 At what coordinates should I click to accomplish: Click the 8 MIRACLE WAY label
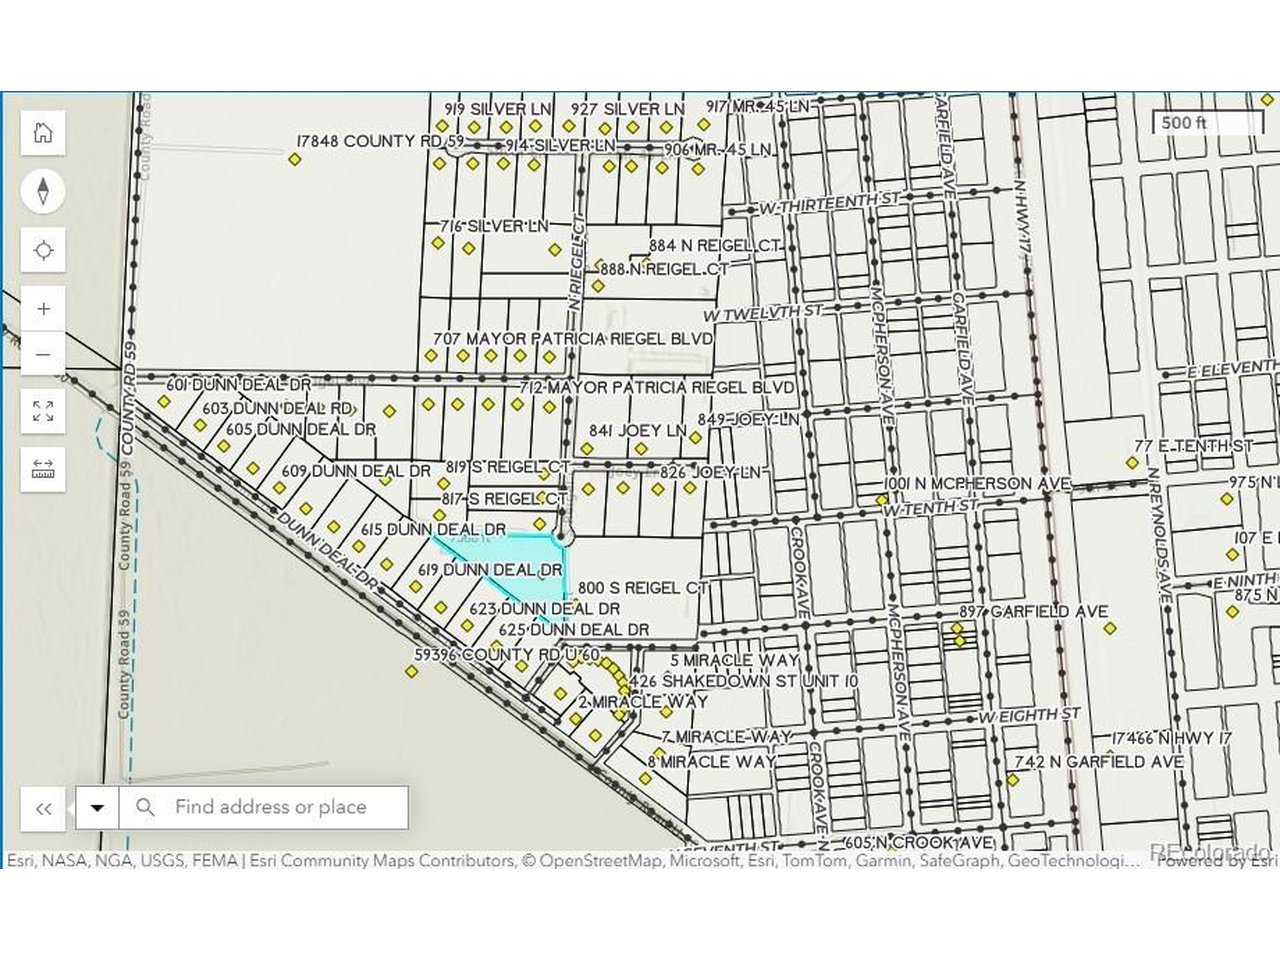point(711,762)
